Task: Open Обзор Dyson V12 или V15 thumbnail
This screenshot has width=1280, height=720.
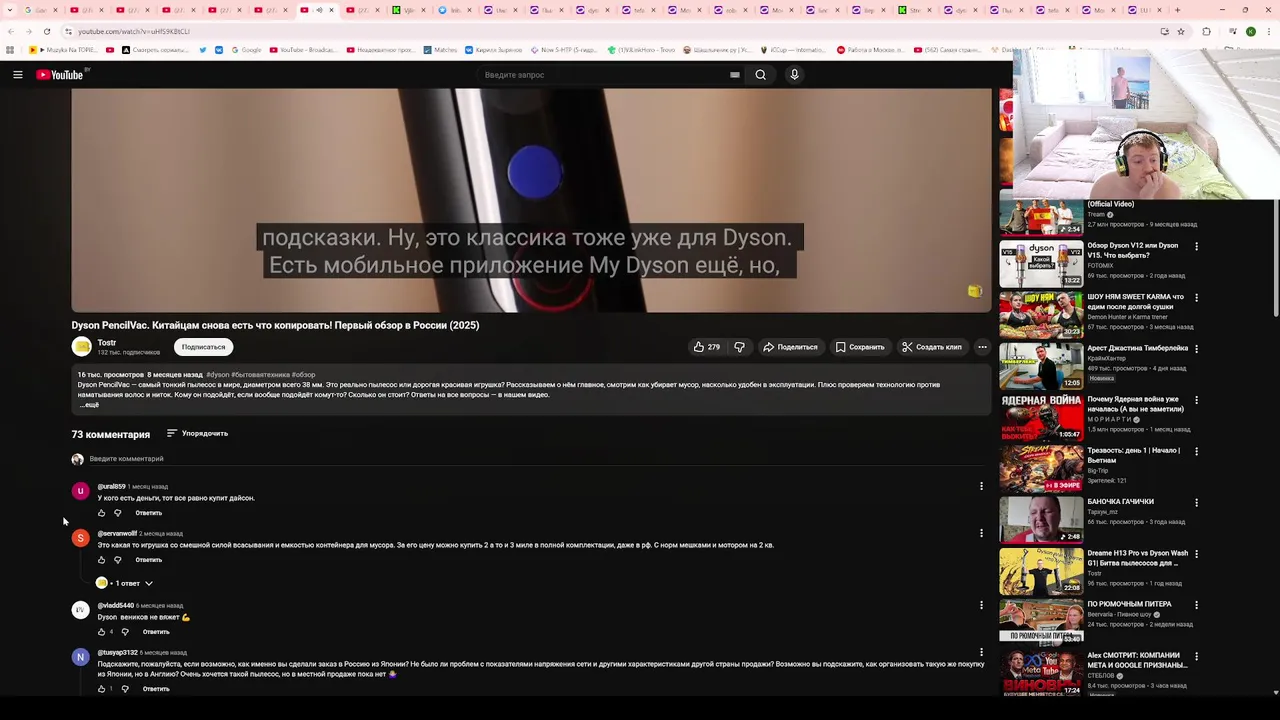Action: point(1041,264)
